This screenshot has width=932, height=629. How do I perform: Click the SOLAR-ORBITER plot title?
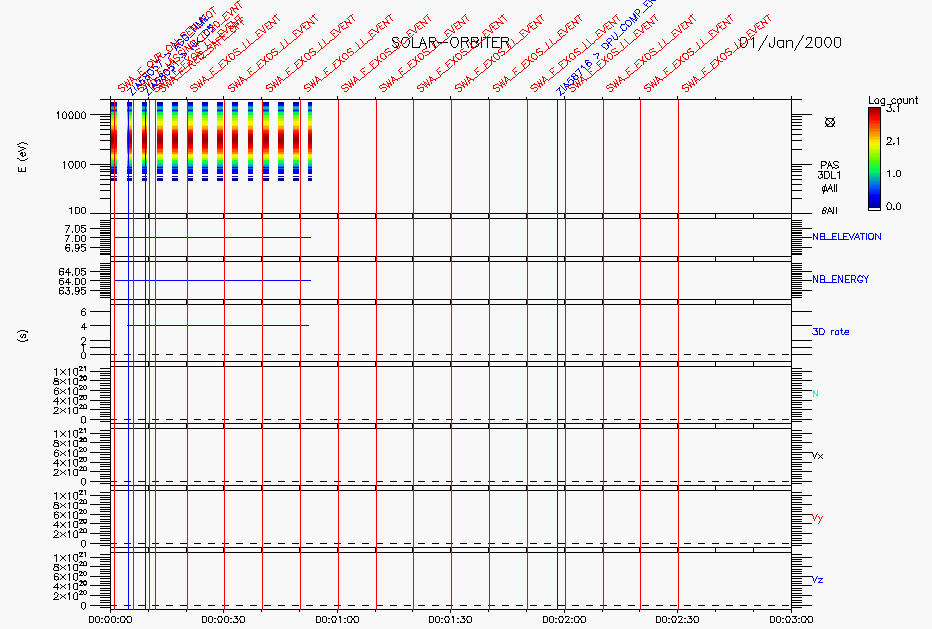point(451,42)
